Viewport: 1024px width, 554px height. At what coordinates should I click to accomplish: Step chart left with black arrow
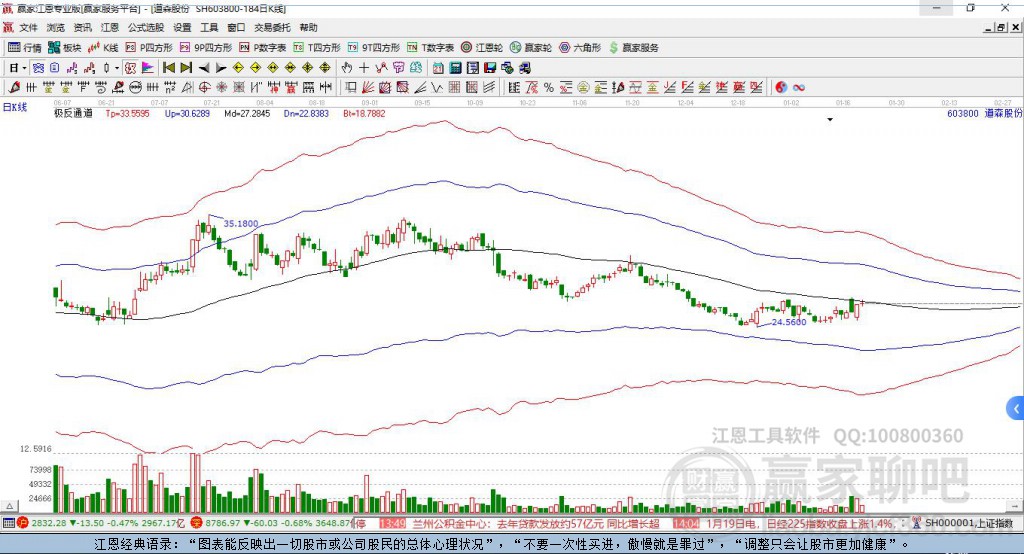(x=204, y=68)
